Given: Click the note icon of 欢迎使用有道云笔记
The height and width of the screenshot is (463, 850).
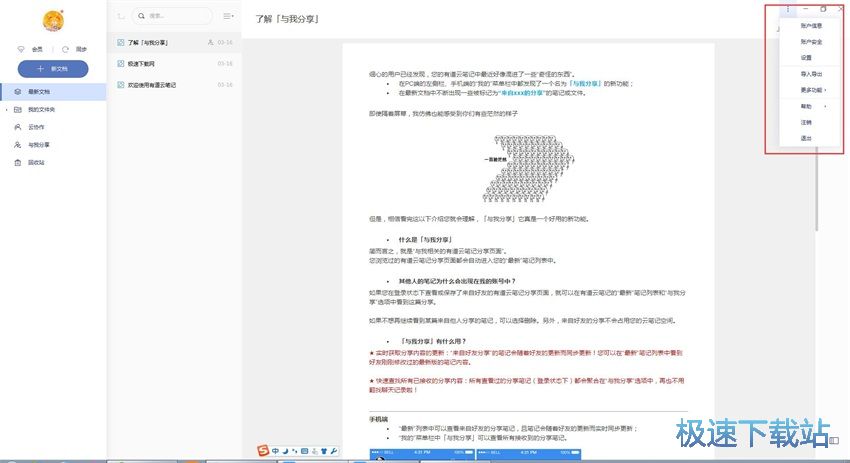Looking at the screenshot, I should (x=121, y=85).
